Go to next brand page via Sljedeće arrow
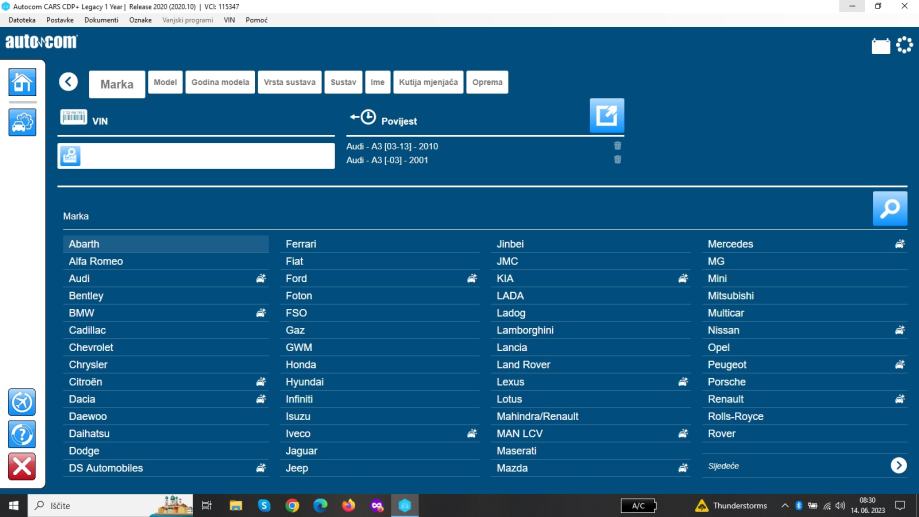Viewport: 919px width, 517px height. point(898,465)
